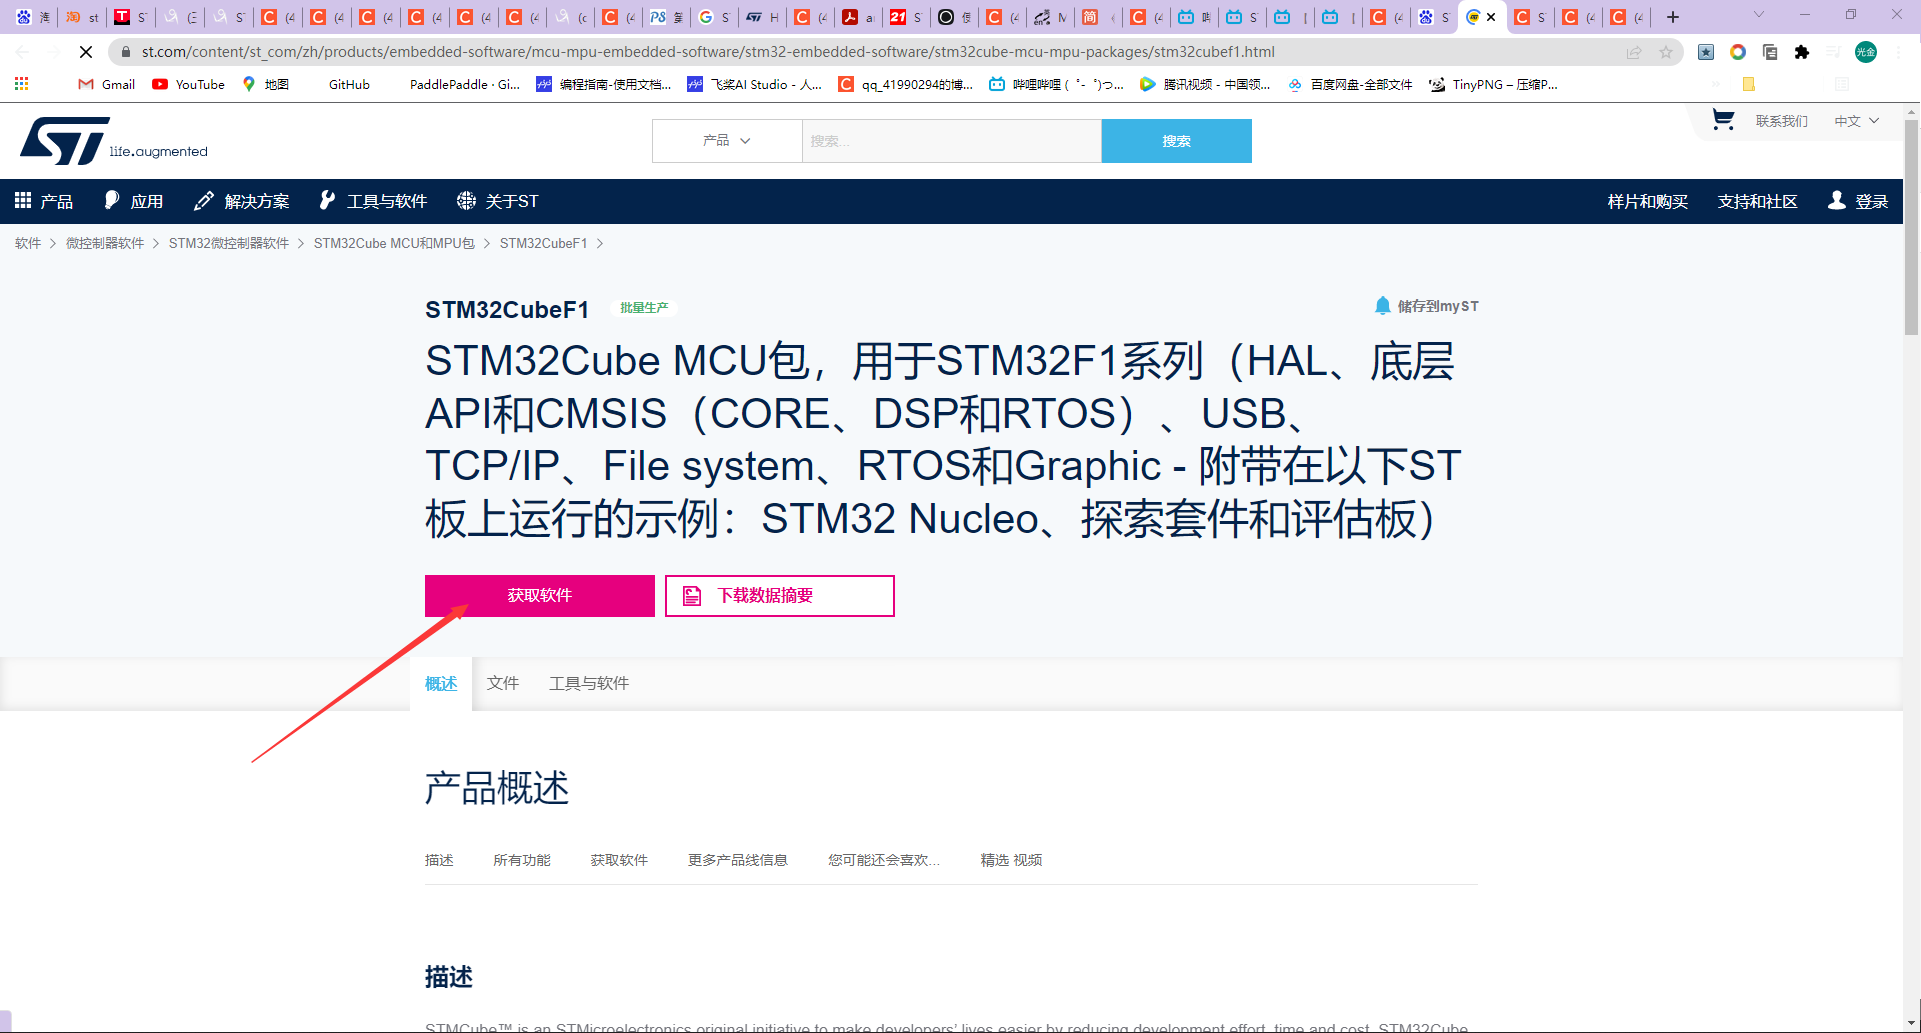Click the 储存到myST bell icon

pyautogui.click(x=1382, y=305)
